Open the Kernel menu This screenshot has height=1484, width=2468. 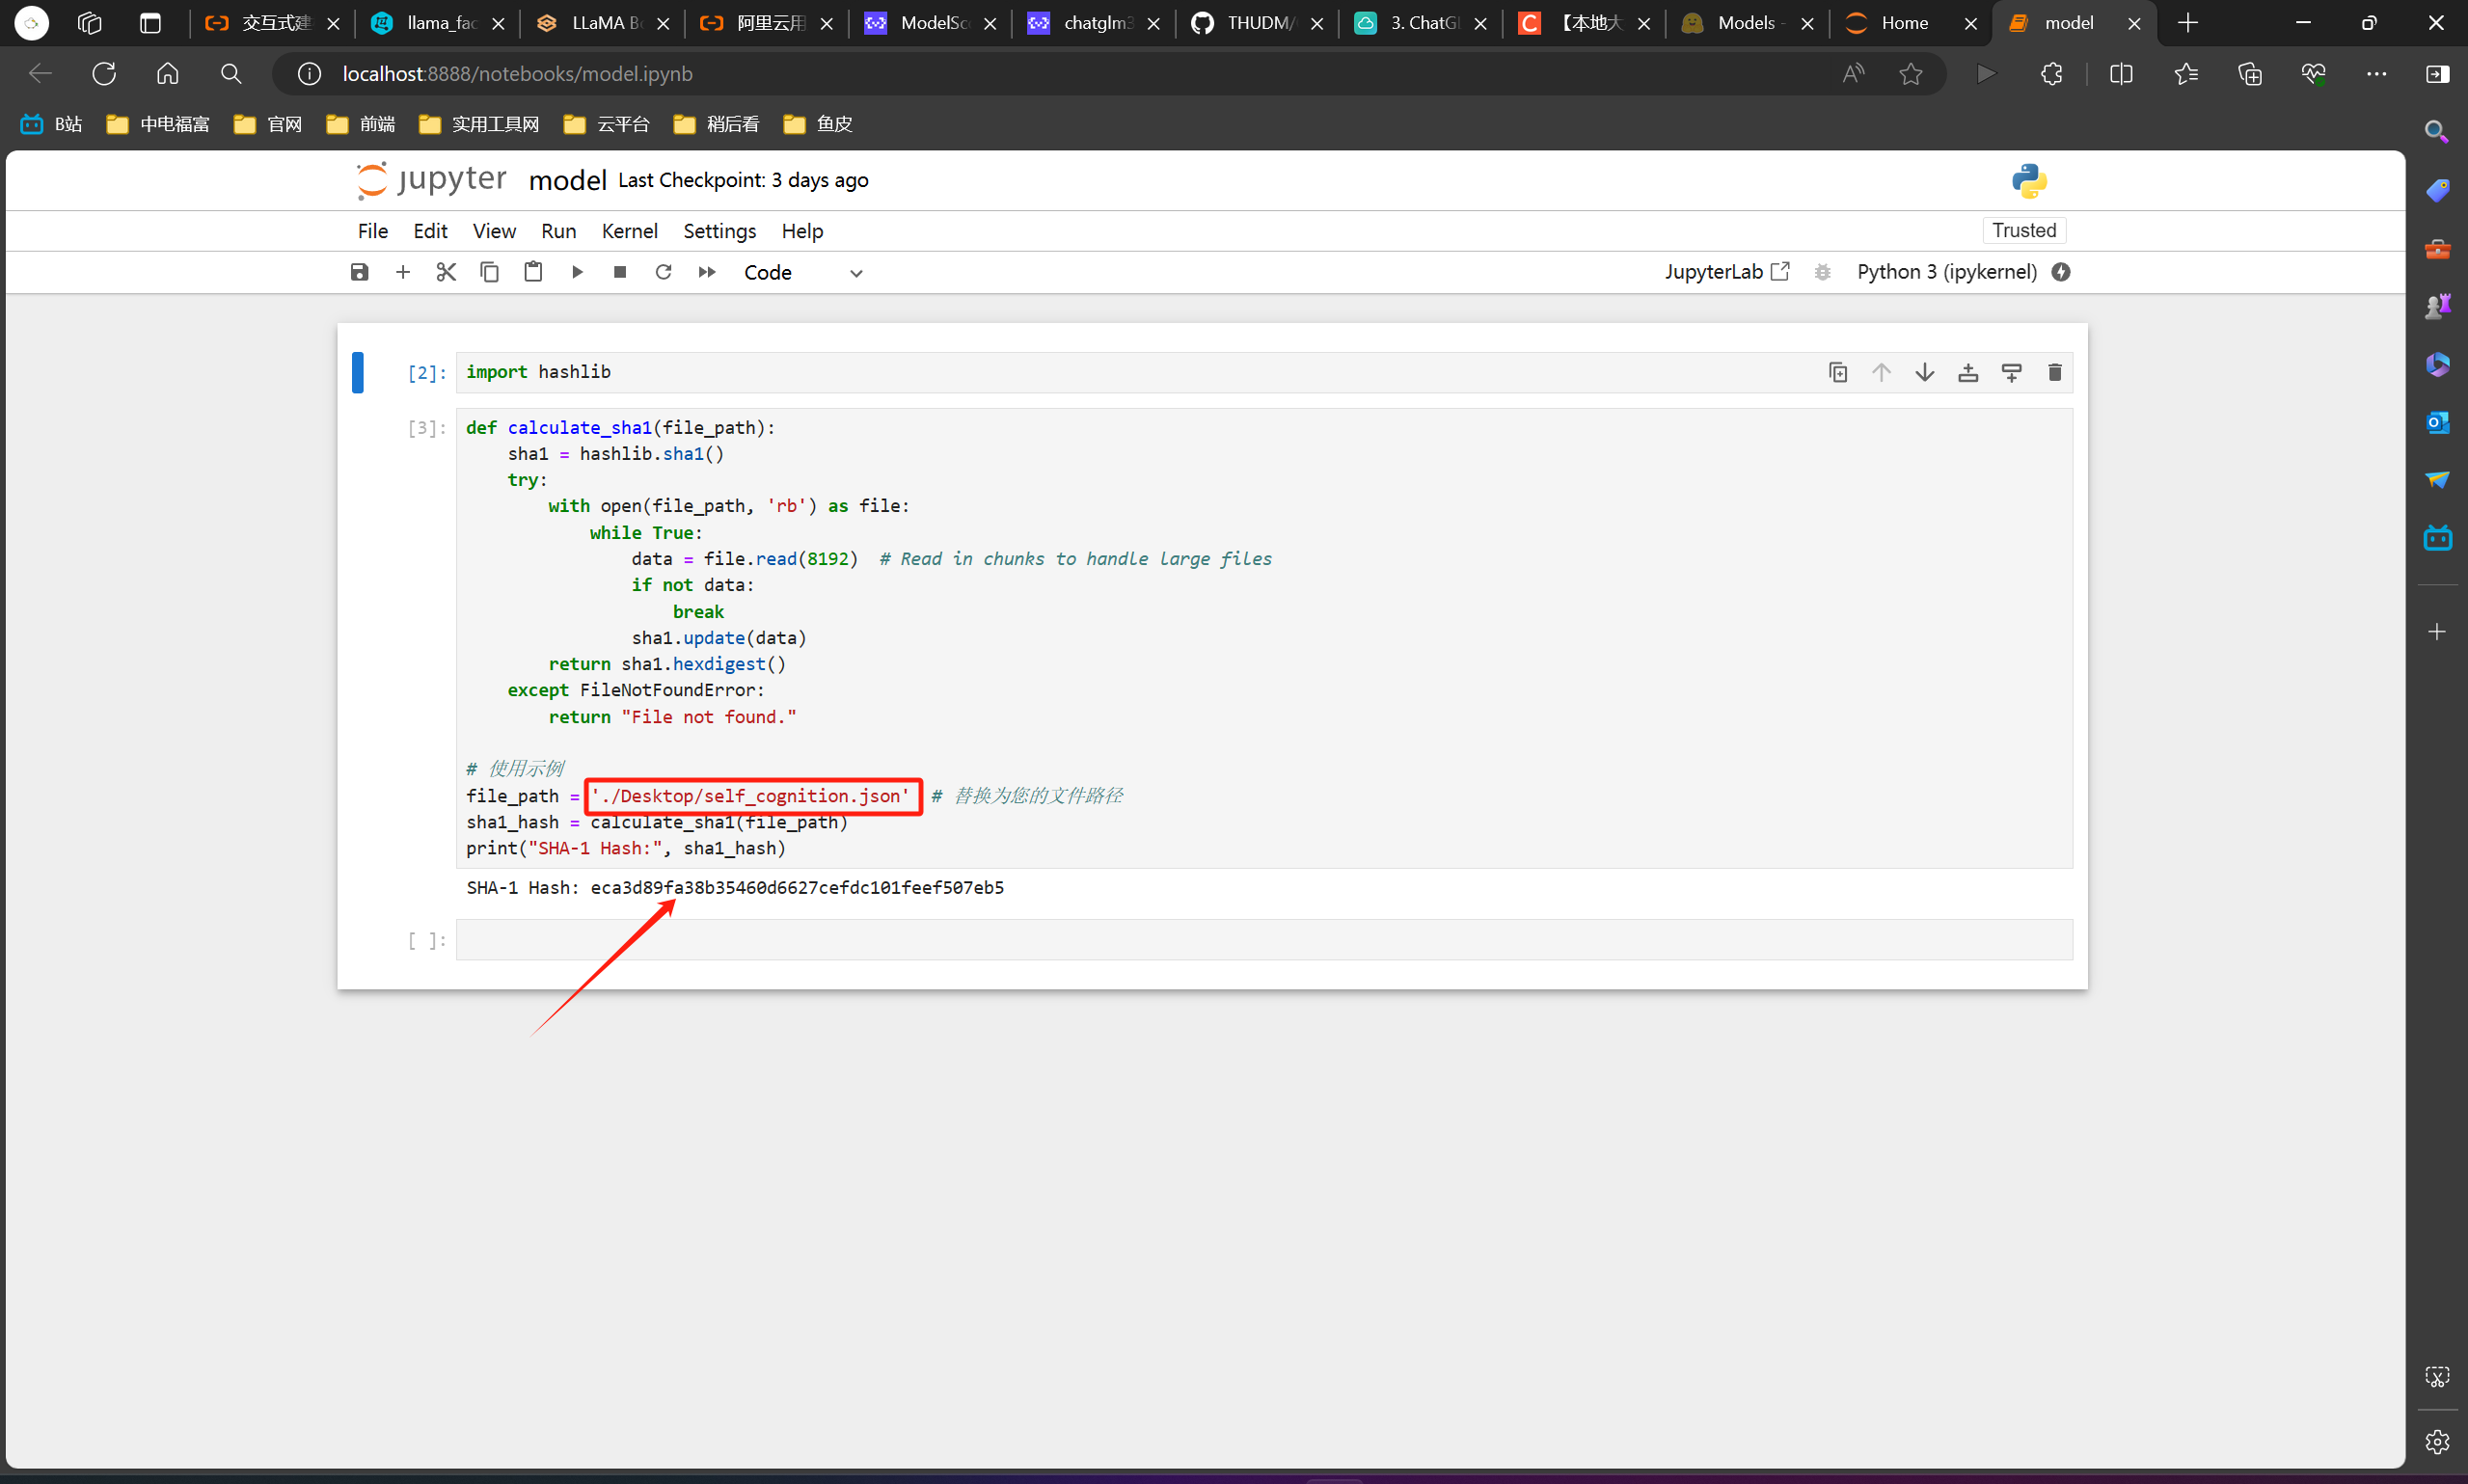coord(629,231)
